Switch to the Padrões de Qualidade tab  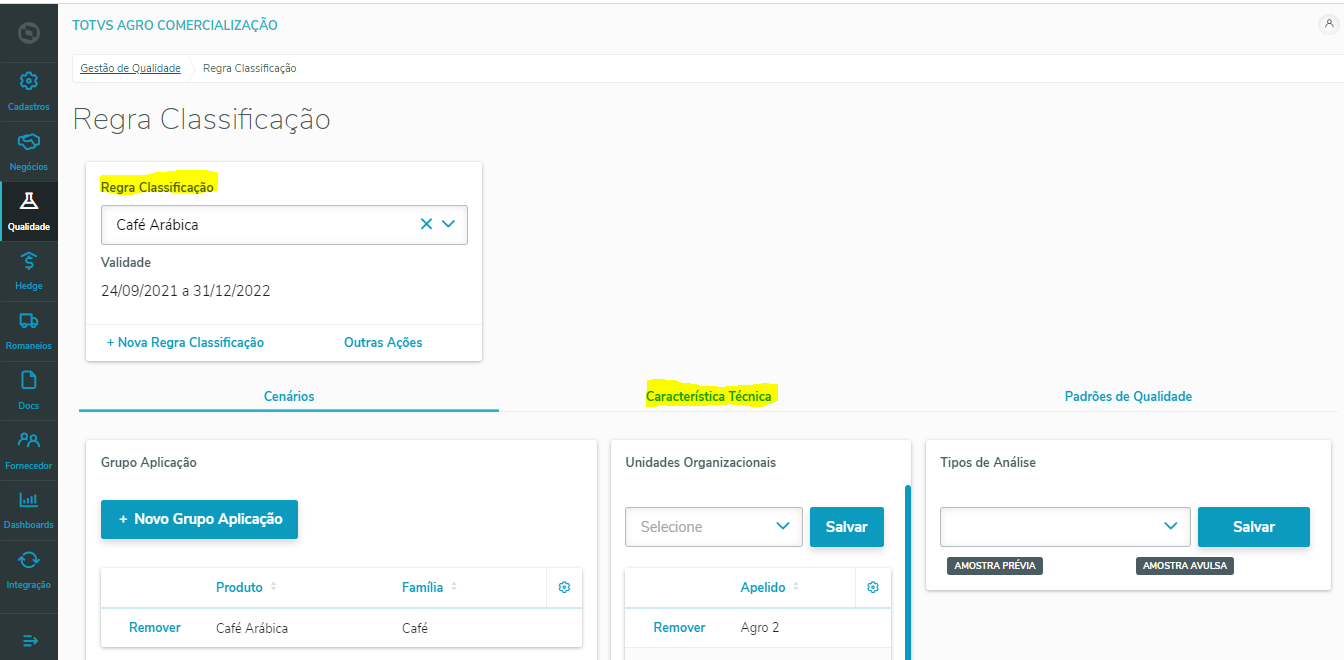1128,396
